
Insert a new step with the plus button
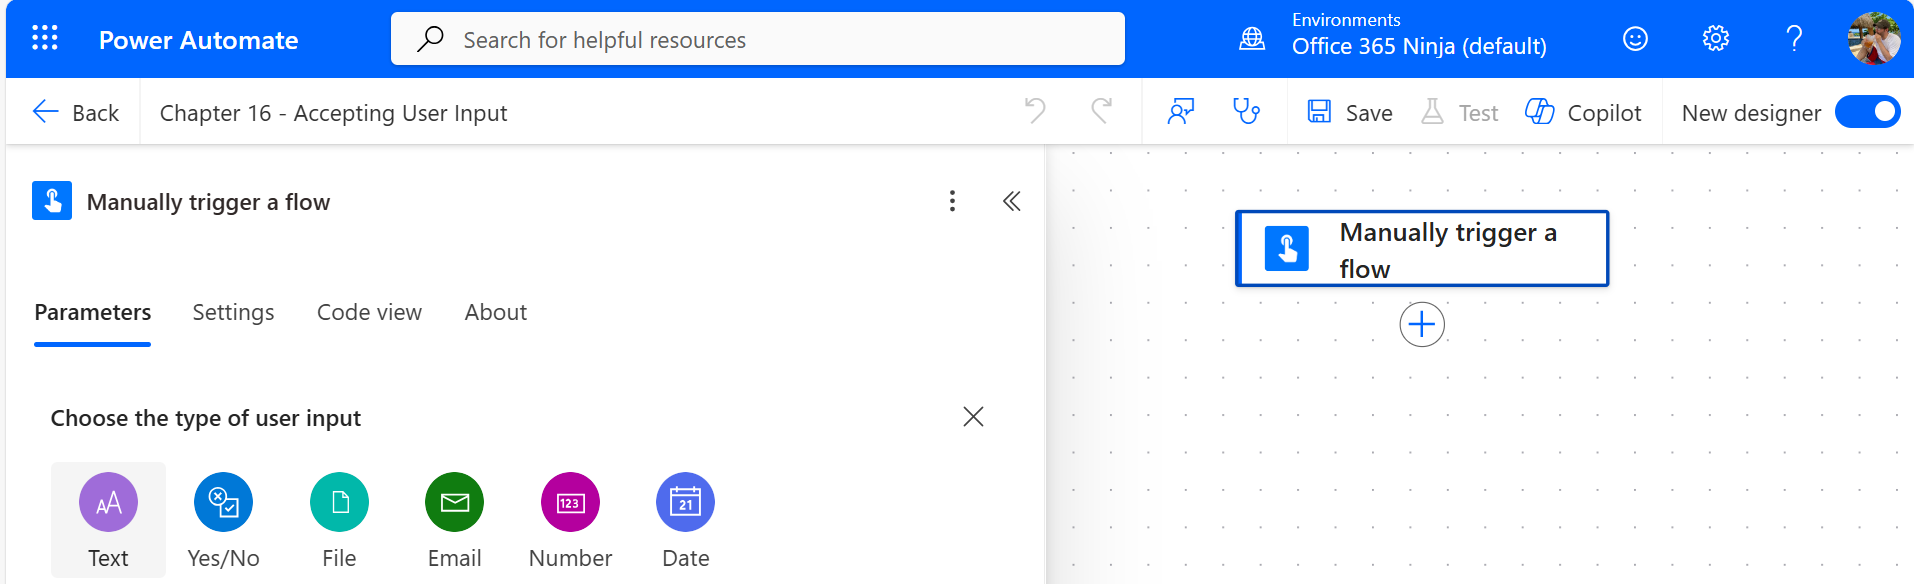click(1421, 324)
